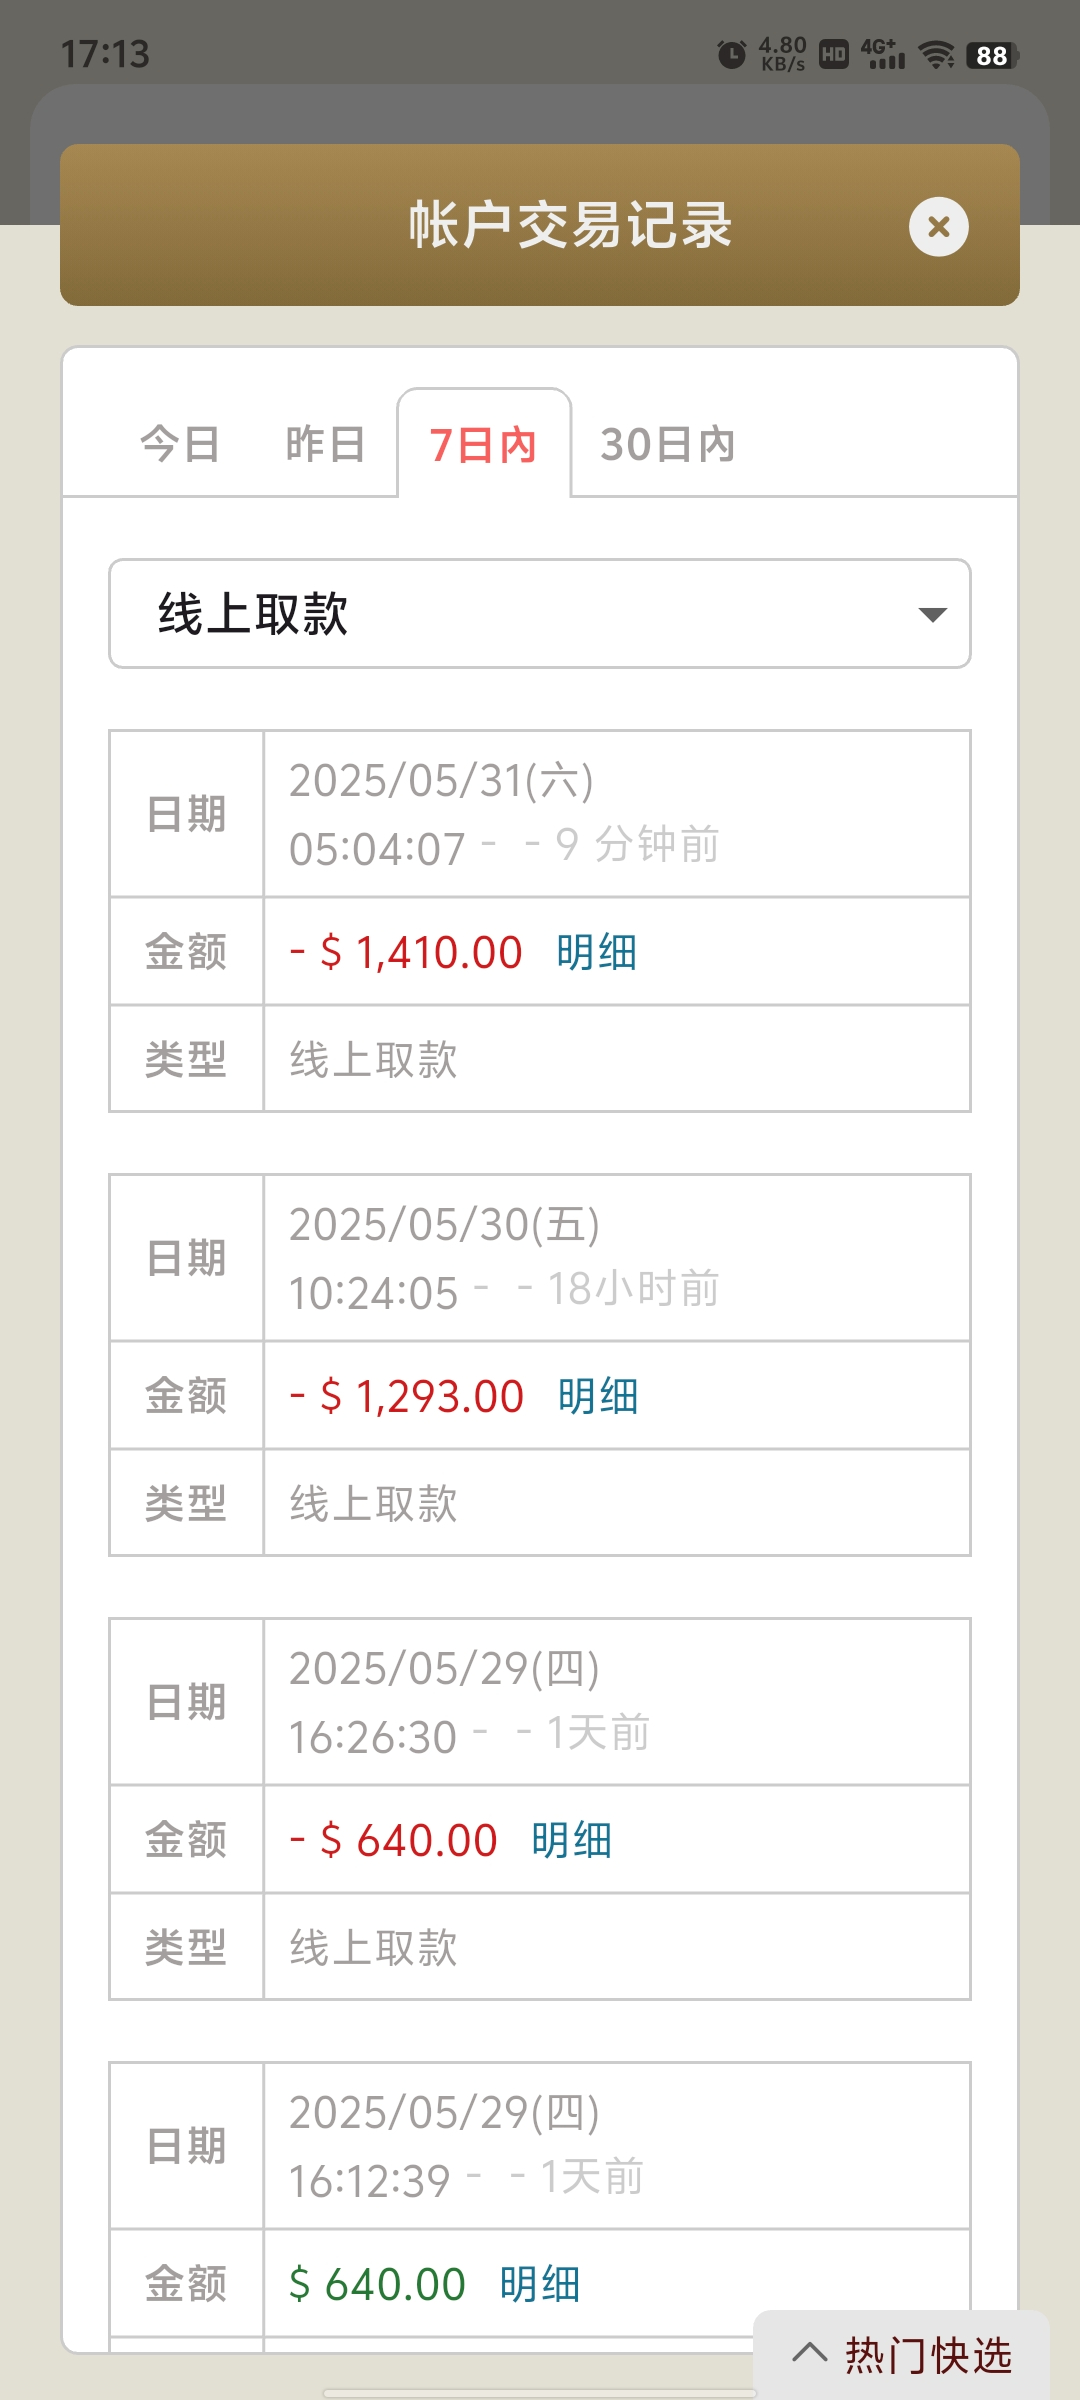1080x2400 pixels.
Task: Tap the 17:13 clock in status bar
Action: pos(105,54)
